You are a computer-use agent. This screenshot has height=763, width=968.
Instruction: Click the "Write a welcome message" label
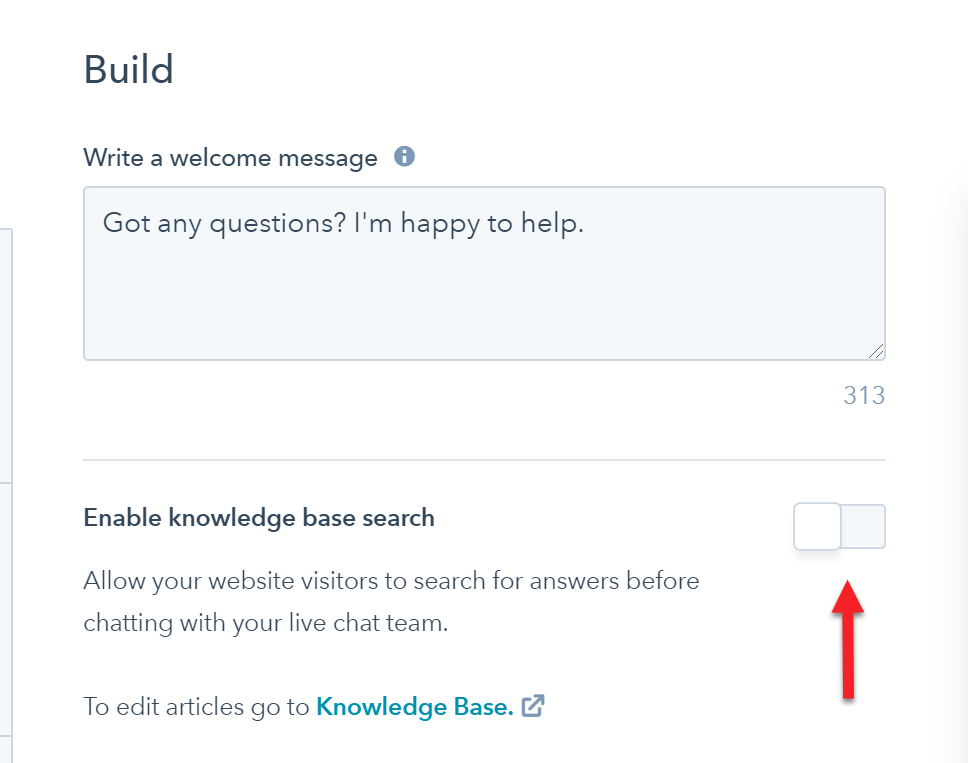(230, 158)
